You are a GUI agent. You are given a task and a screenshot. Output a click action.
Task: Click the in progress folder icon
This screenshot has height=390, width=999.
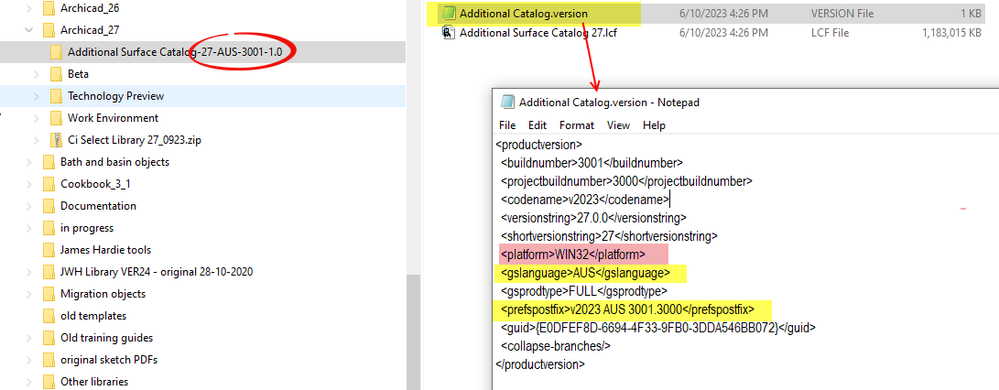point(48,228)
